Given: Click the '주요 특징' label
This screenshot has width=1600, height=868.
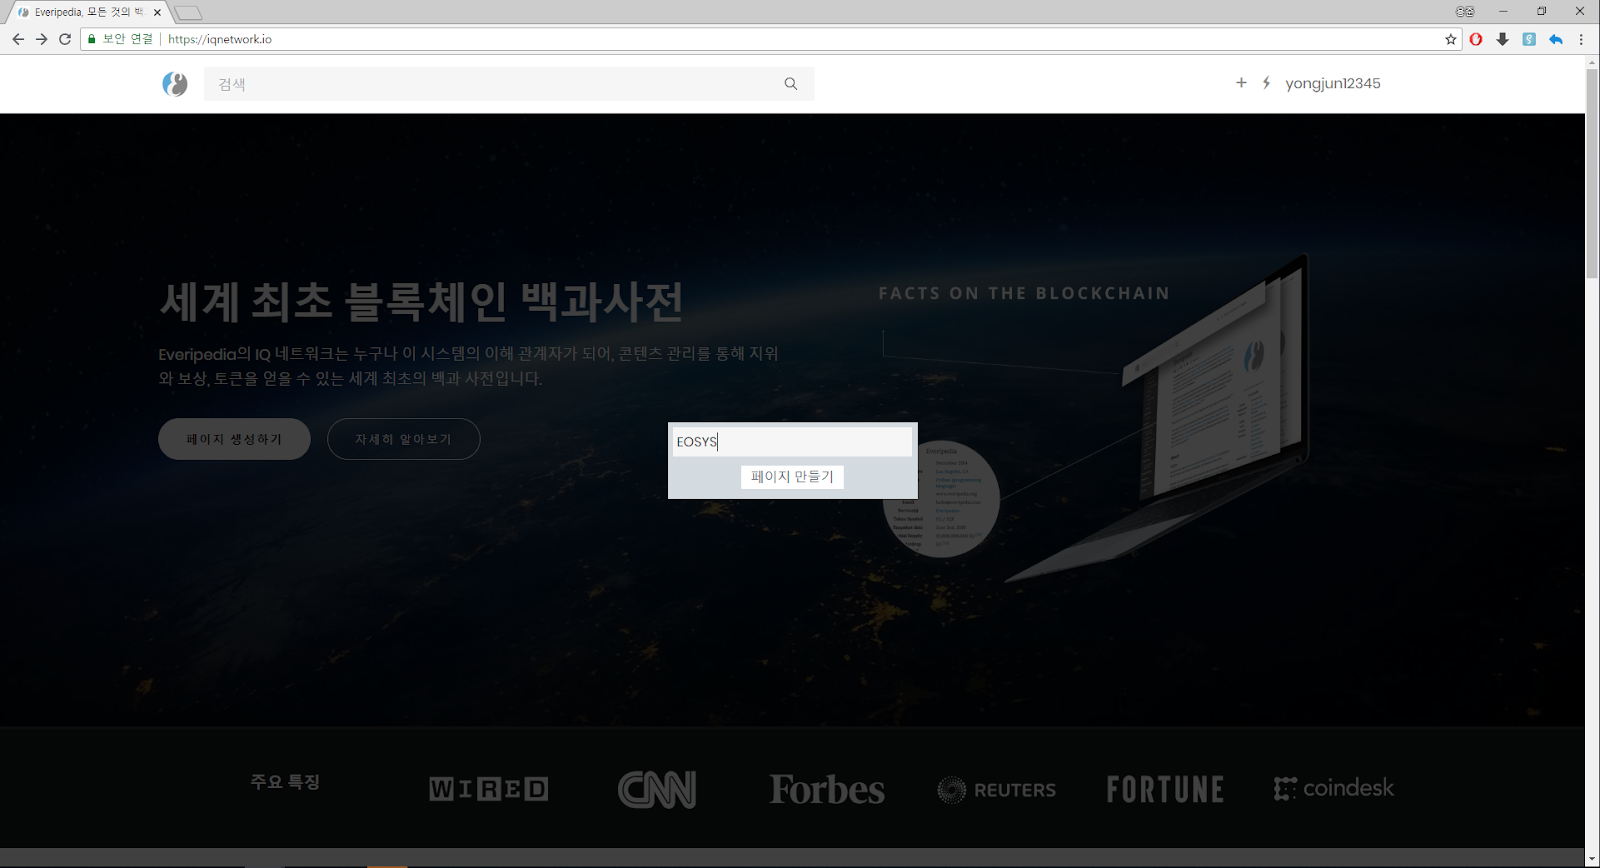Looking at the screenshot, I should click(x=285, y=782).
